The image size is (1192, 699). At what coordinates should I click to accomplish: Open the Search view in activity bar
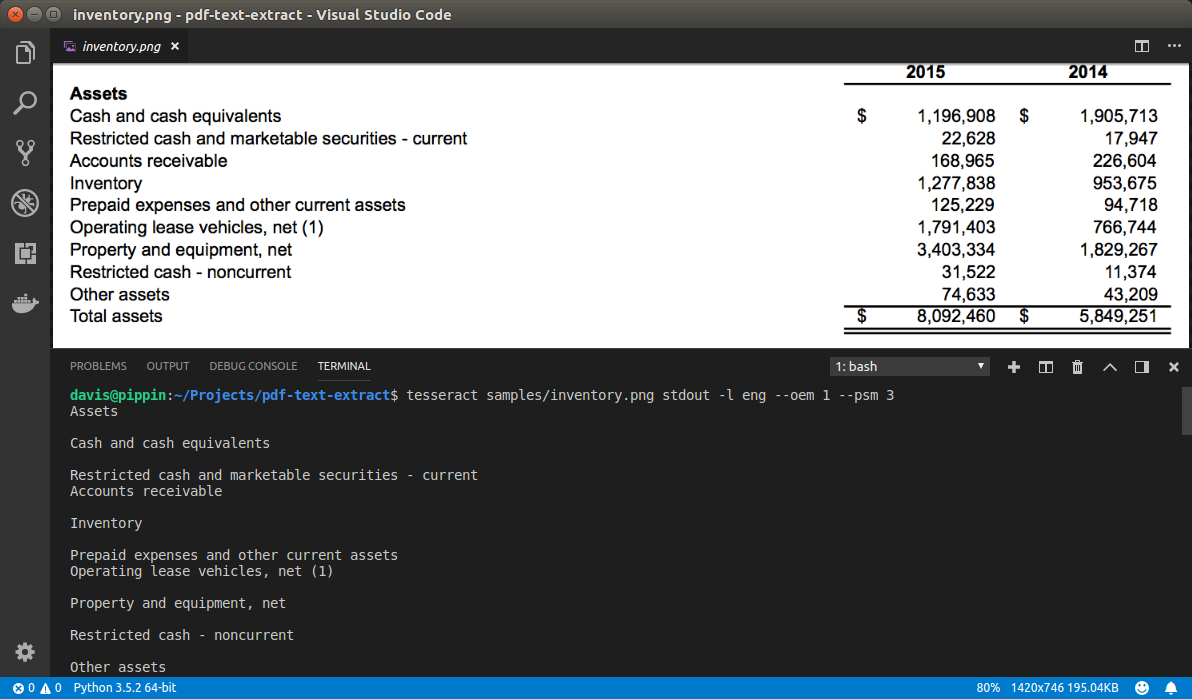pos(25,103)
